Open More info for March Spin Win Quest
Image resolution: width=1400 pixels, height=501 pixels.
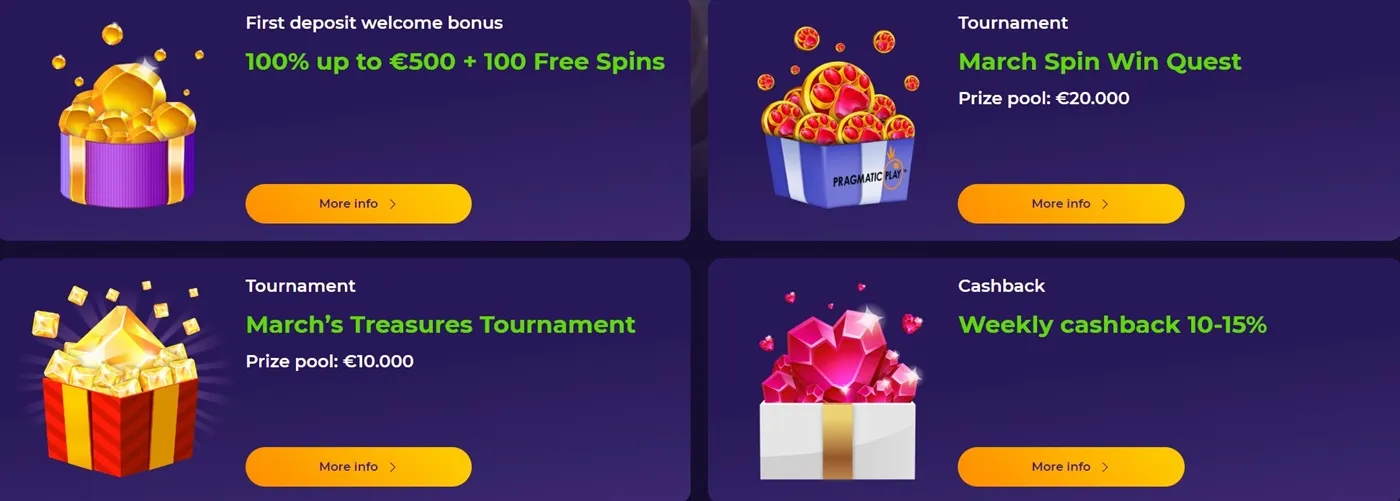tap(1070, 204)
